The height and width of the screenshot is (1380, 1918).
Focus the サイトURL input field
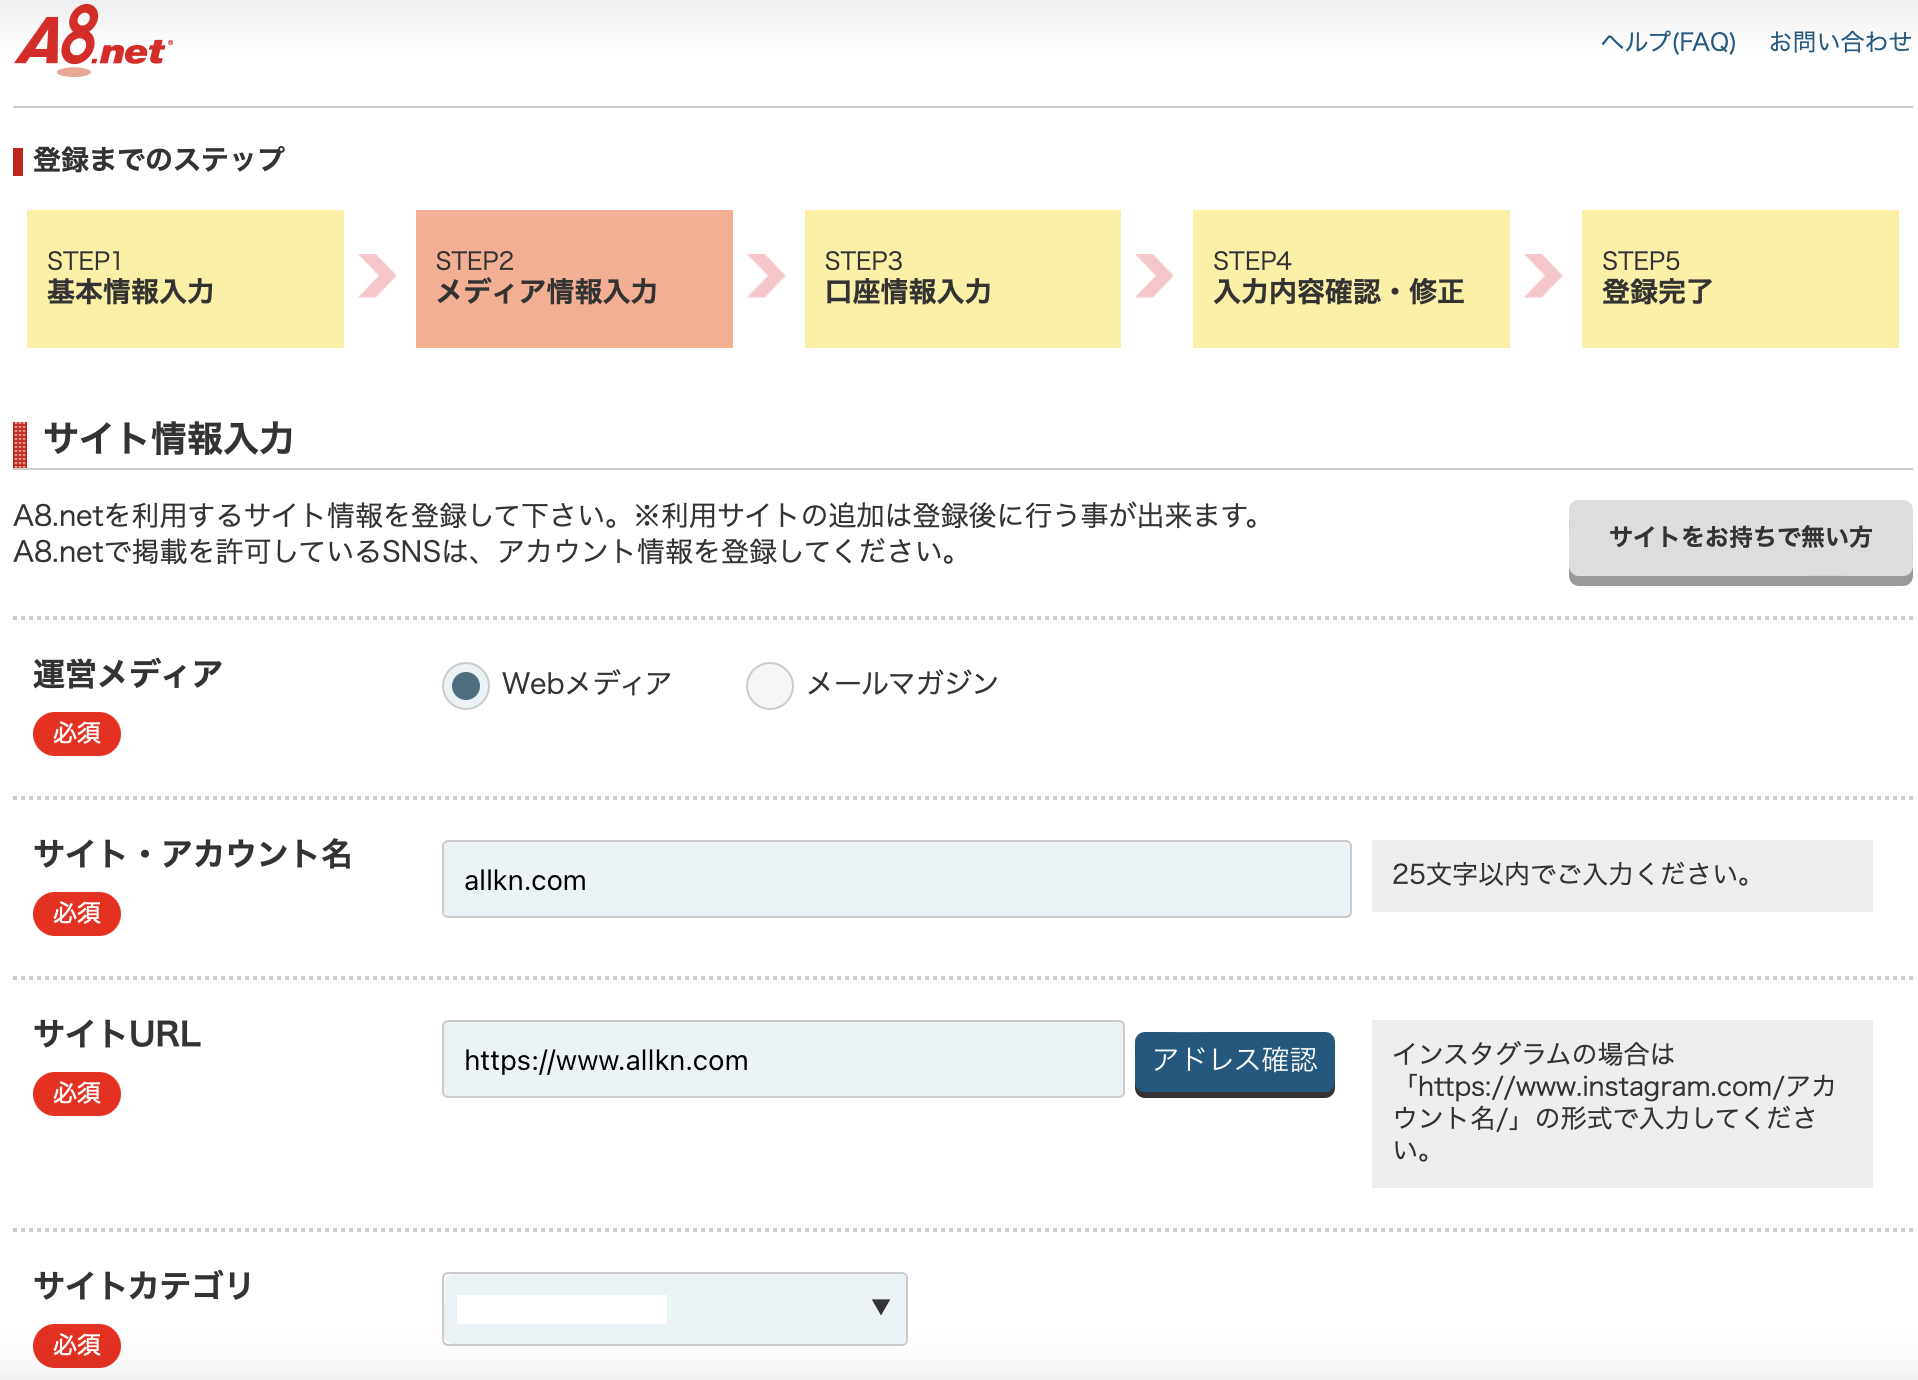point(783,1059)
